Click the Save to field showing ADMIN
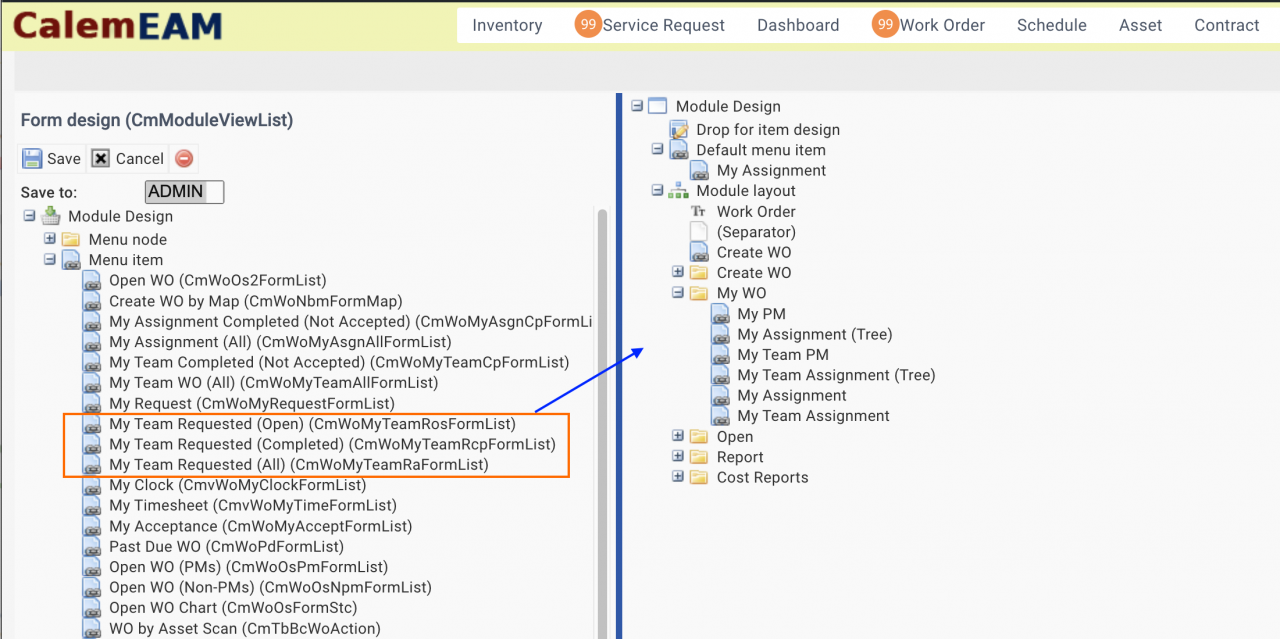Image resolution: width=1280 pixels, height=639 pixels. click(184, 192)
